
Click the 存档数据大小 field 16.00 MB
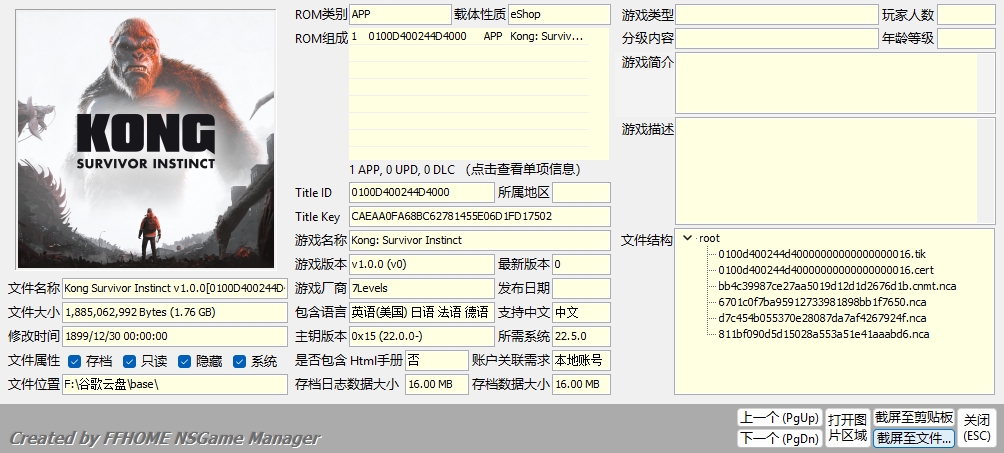tap(581, 384)
